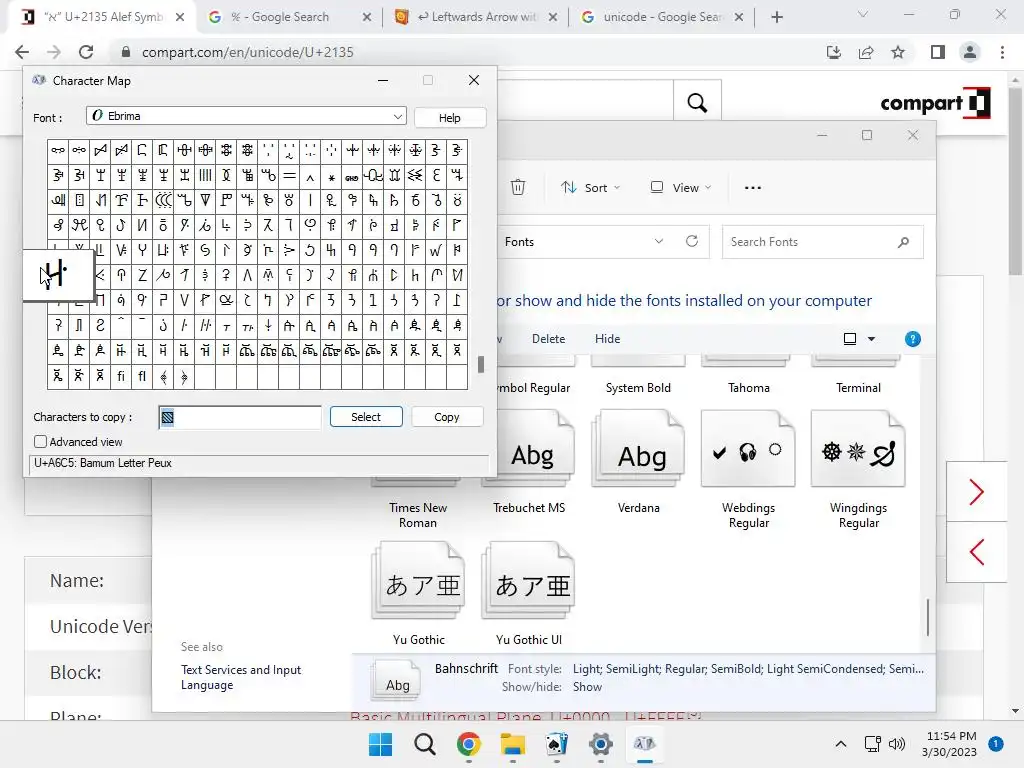This screenshot has height=768, width=1024.
Task: Select the Times New Roman font label
Action: [x=418, y=515]
